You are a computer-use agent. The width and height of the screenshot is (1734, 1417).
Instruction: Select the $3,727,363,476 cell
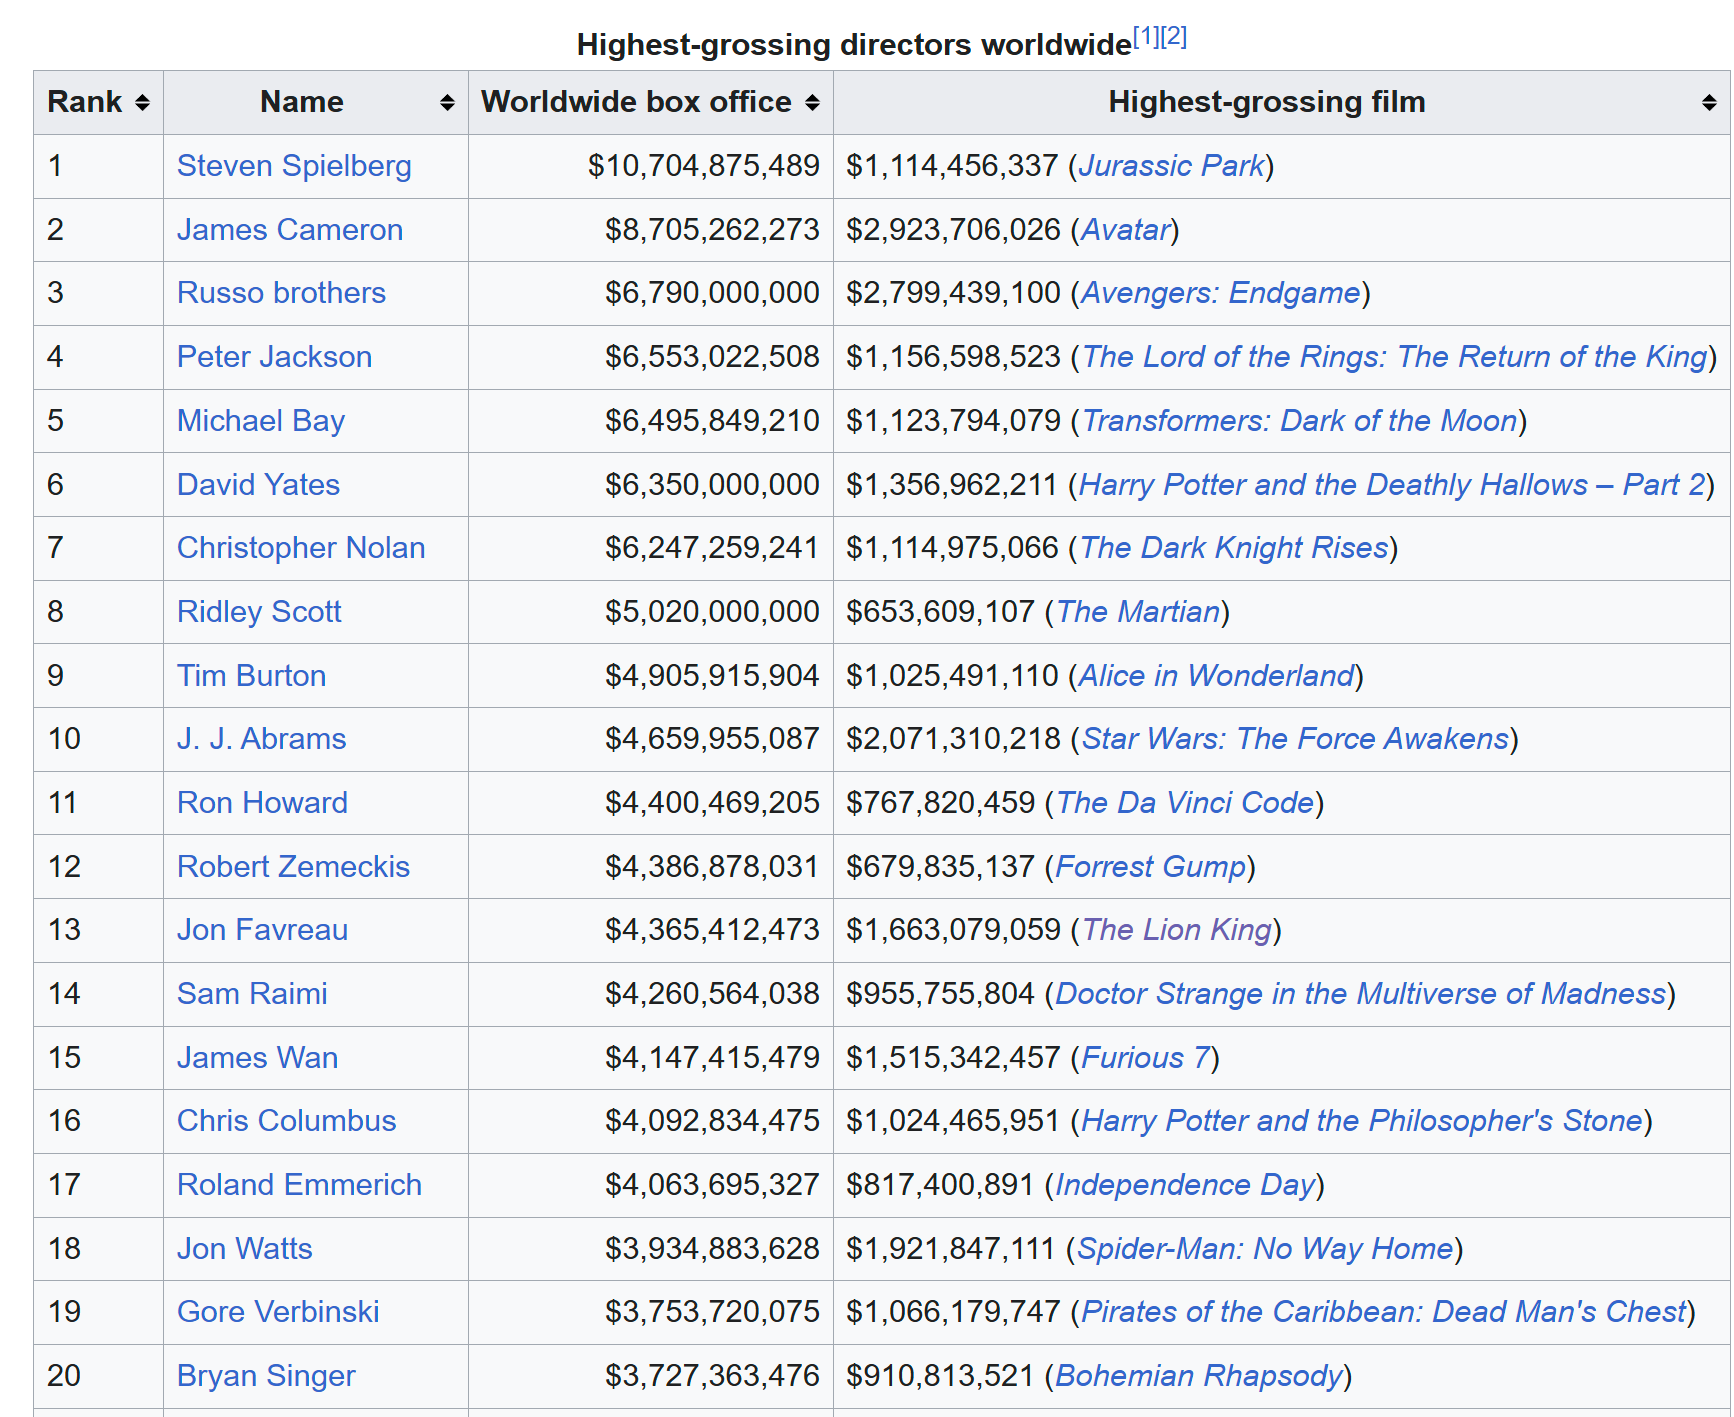651,1376
